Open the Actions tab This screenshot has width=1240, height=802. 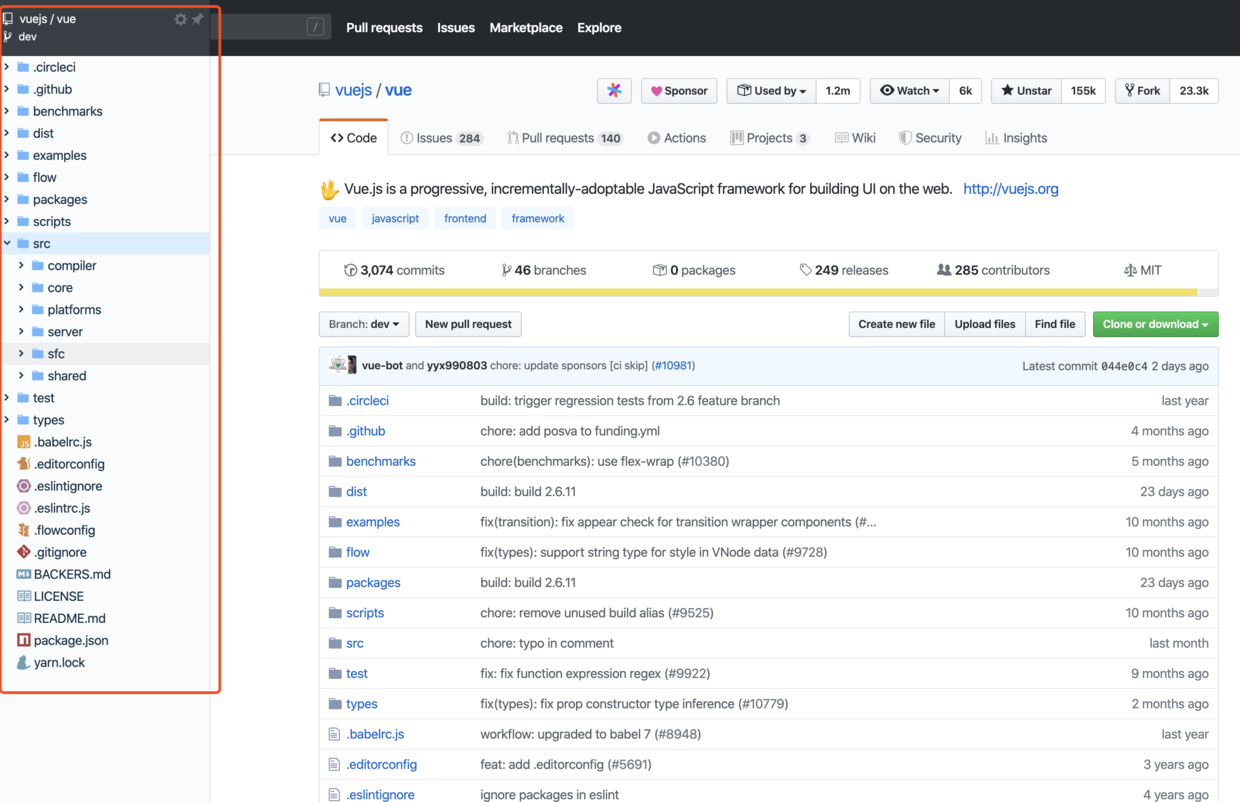[x=676, y=138]
